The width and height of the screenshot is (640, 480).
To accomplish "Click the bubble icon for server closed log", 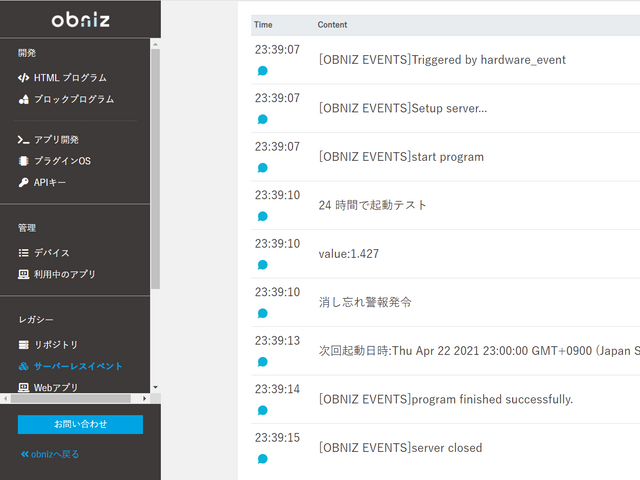I will [x=262, y=459].
